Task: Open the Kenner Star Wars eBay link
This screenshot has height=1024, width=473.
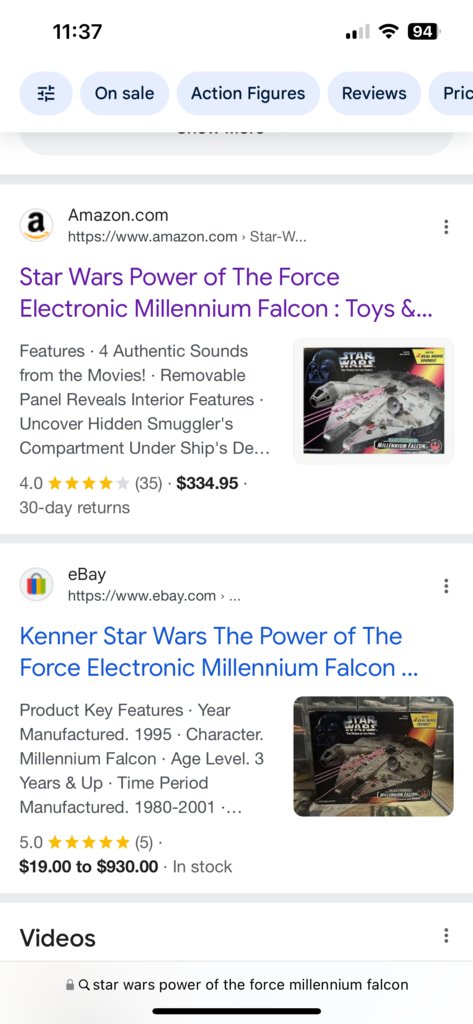Action: [x=219, y=652]
